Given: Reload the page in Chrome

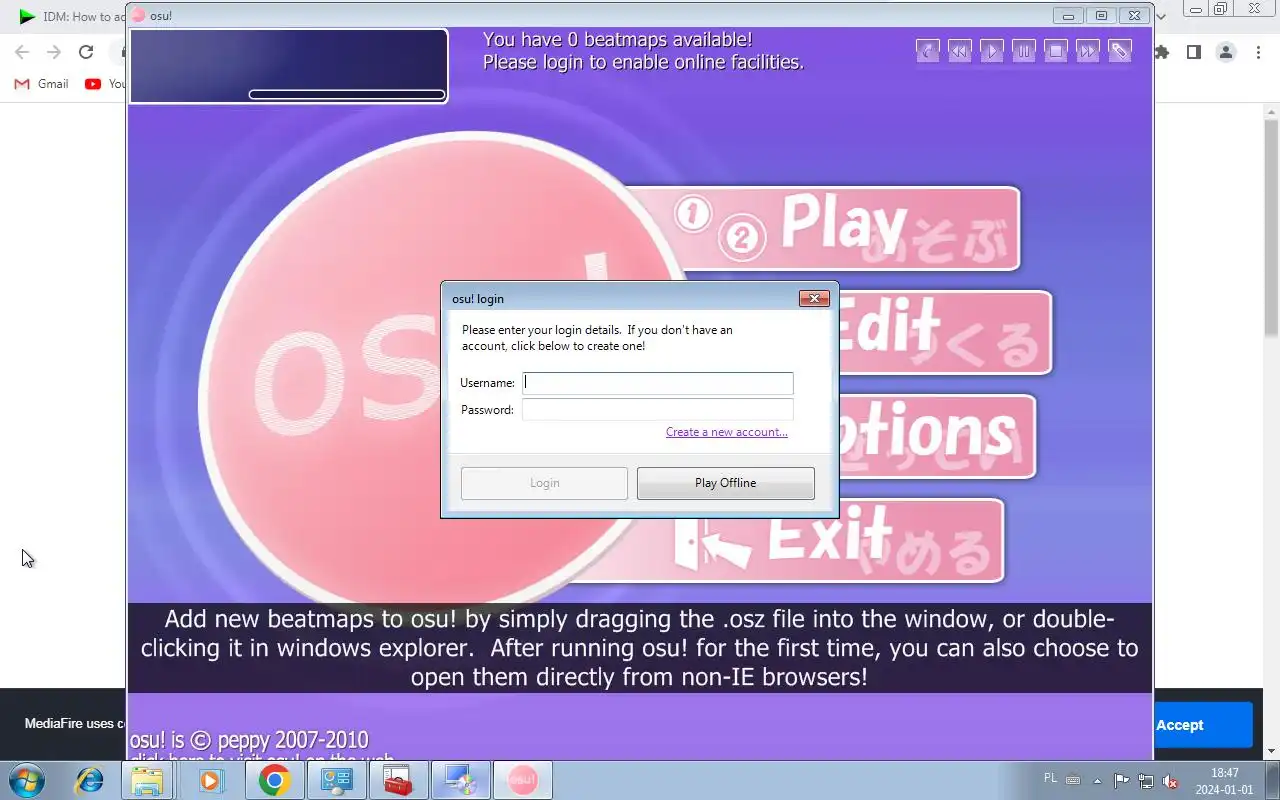Looking at the screenshot, I should tap(86, 52).
